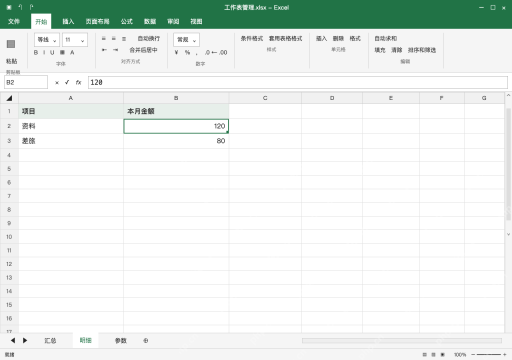Screen dimensions: 512x360
Task: Click the 合并后居中 merge button
Action: click(x=143, y=50)
